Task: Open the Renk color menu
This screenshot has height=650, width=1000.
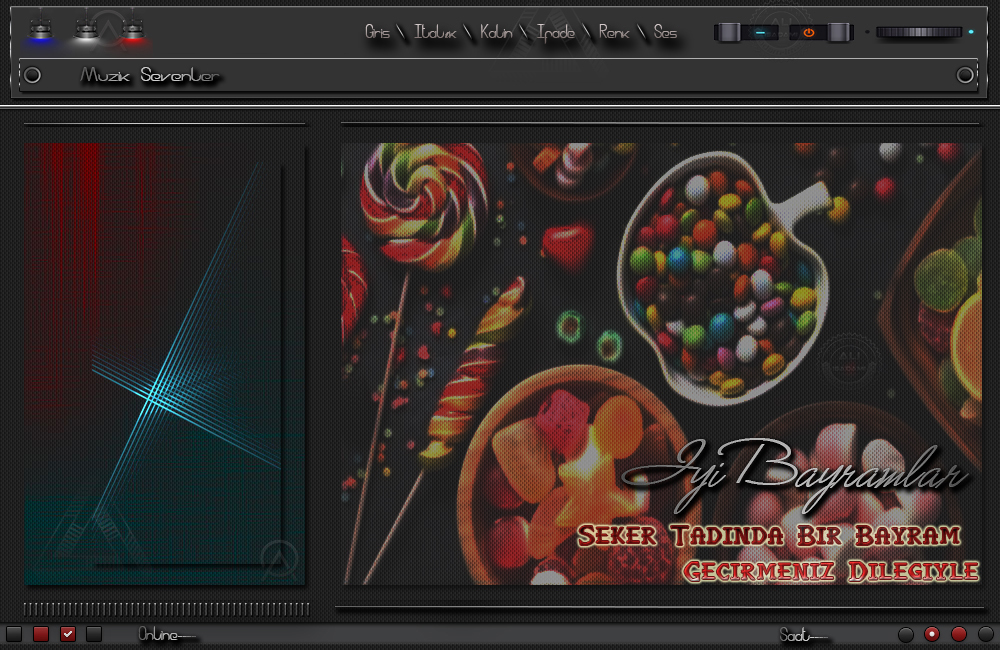Action: (x=614, y=33)
